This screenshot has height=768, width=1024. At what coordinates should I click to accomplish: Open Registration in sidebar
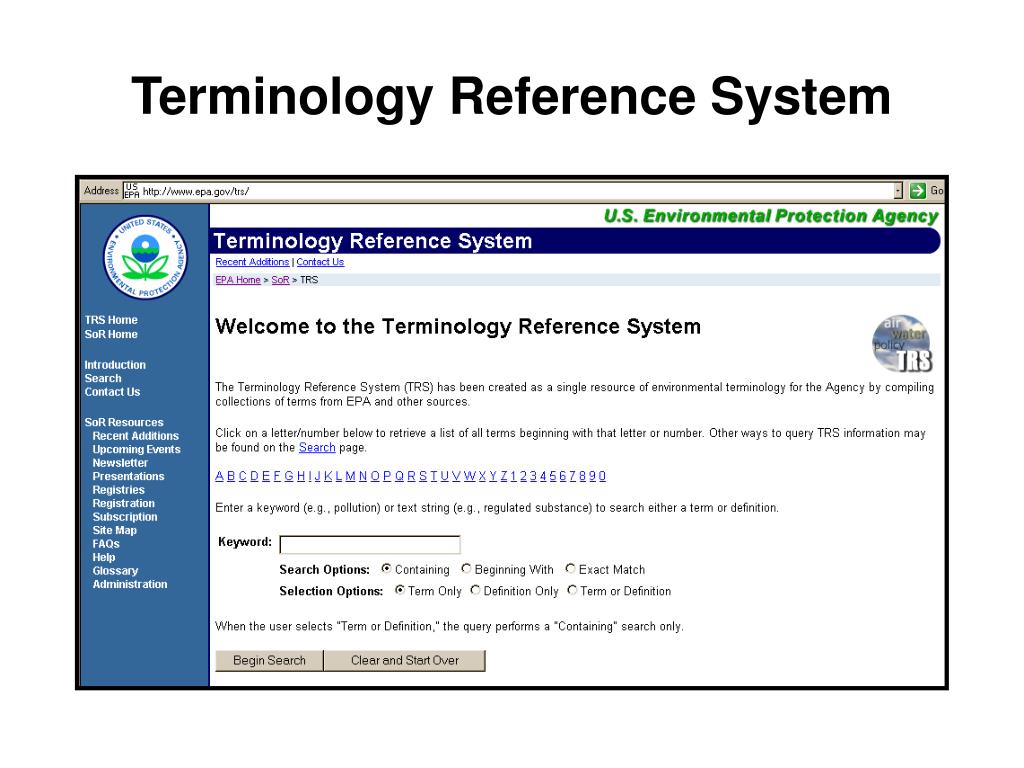(x=123, y=504)
